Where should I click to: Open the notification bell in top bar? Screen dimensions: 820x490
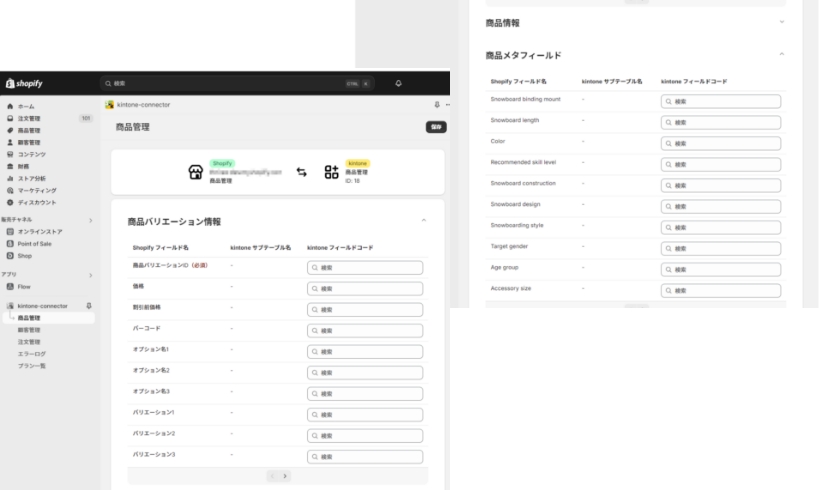tap(398, 83)
